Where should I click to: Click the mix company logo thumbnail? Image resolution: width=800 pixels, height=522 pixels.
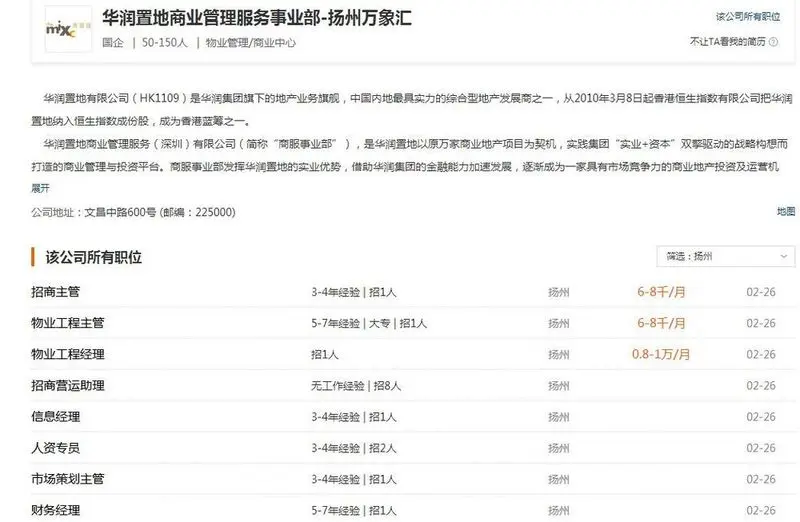(68, 29)
